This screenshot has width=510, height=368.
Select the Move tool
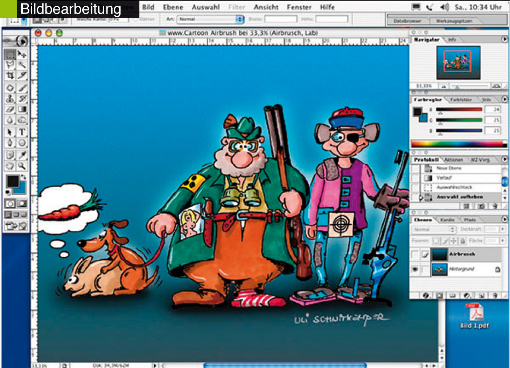(22, 54)
